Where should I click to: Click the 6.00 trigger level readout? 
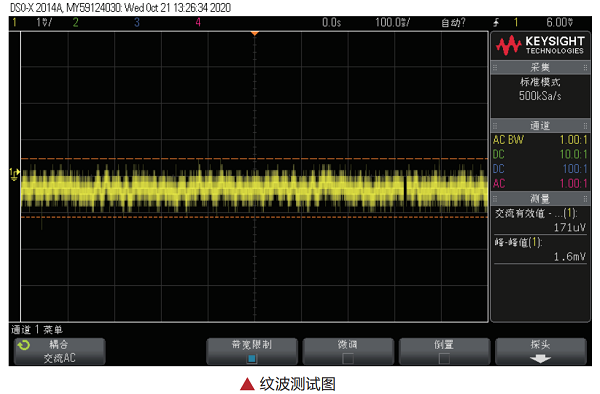(x=559, y=23)
